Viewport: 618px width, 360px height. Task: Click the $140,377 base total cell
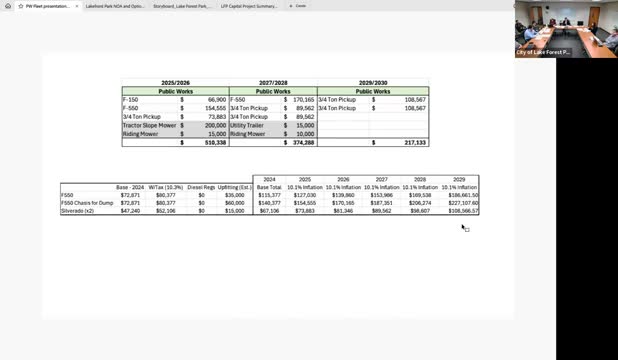(269, 203)
